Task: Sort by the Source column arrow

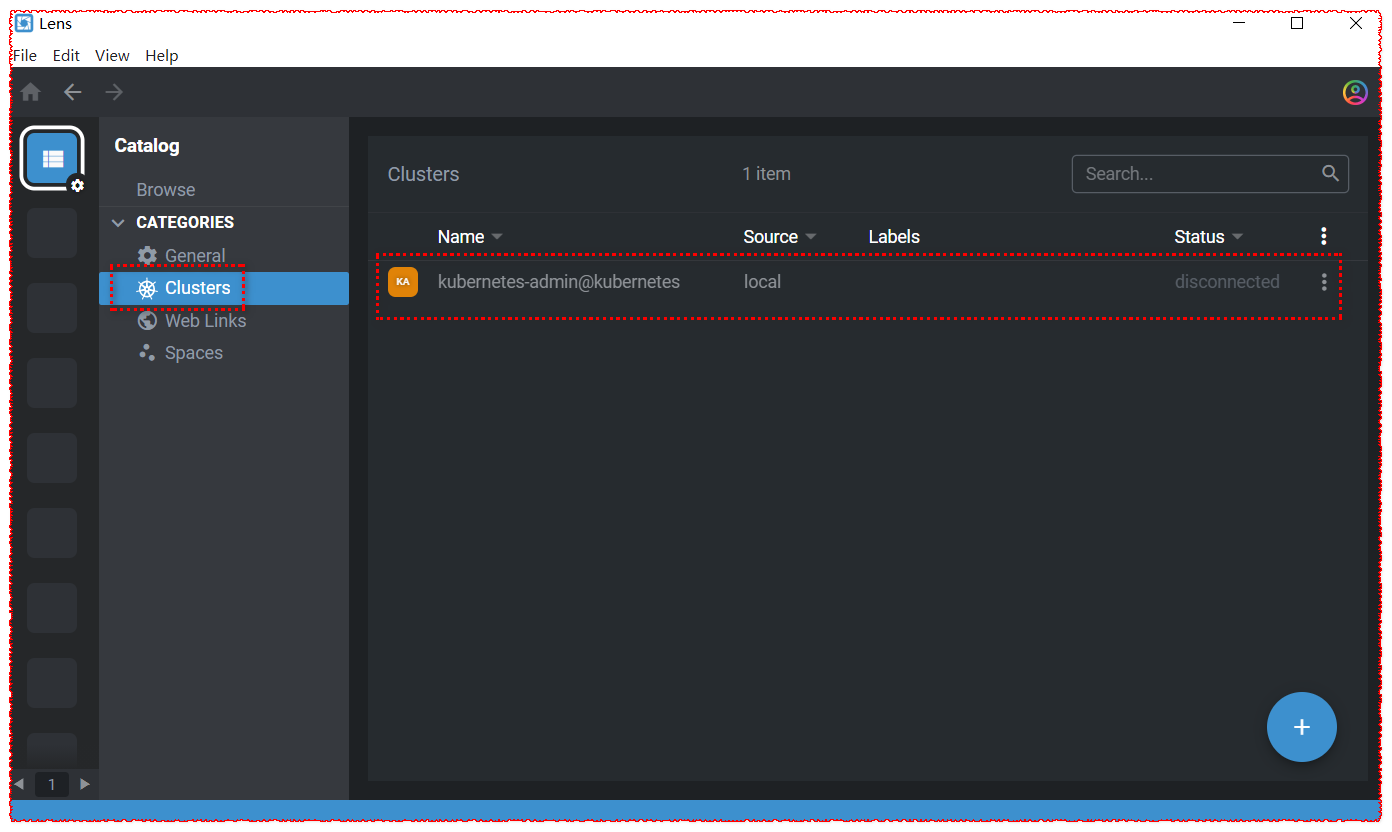Action: 811,237
